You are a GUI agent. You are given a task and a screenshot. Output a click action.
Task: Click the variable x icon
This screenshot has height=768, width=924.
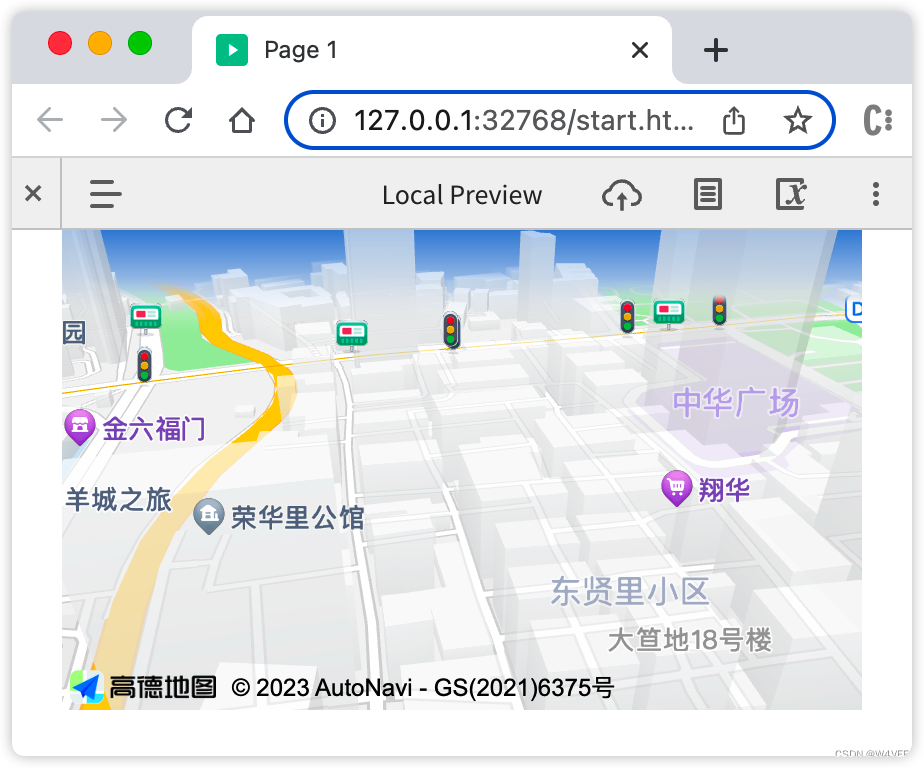(791, 194)
